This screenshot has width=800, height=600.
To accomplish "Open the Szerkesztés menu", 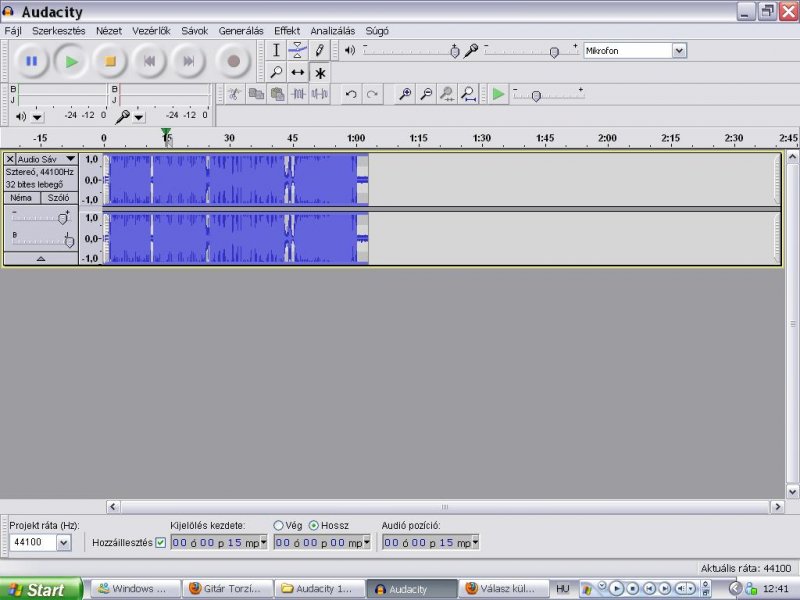I will 59,31.
